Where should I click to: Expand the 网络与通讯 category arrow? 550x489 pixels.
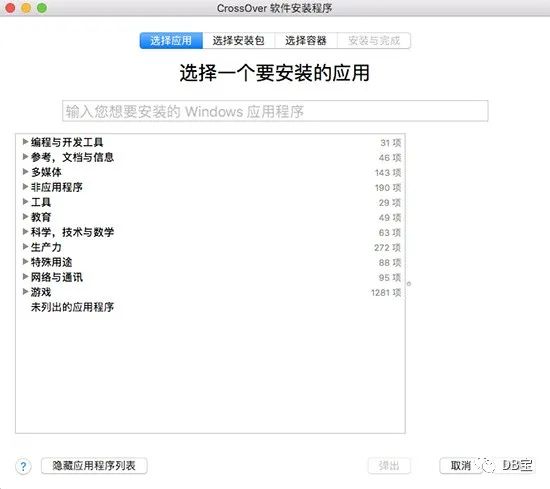click(x=25, y=277)
